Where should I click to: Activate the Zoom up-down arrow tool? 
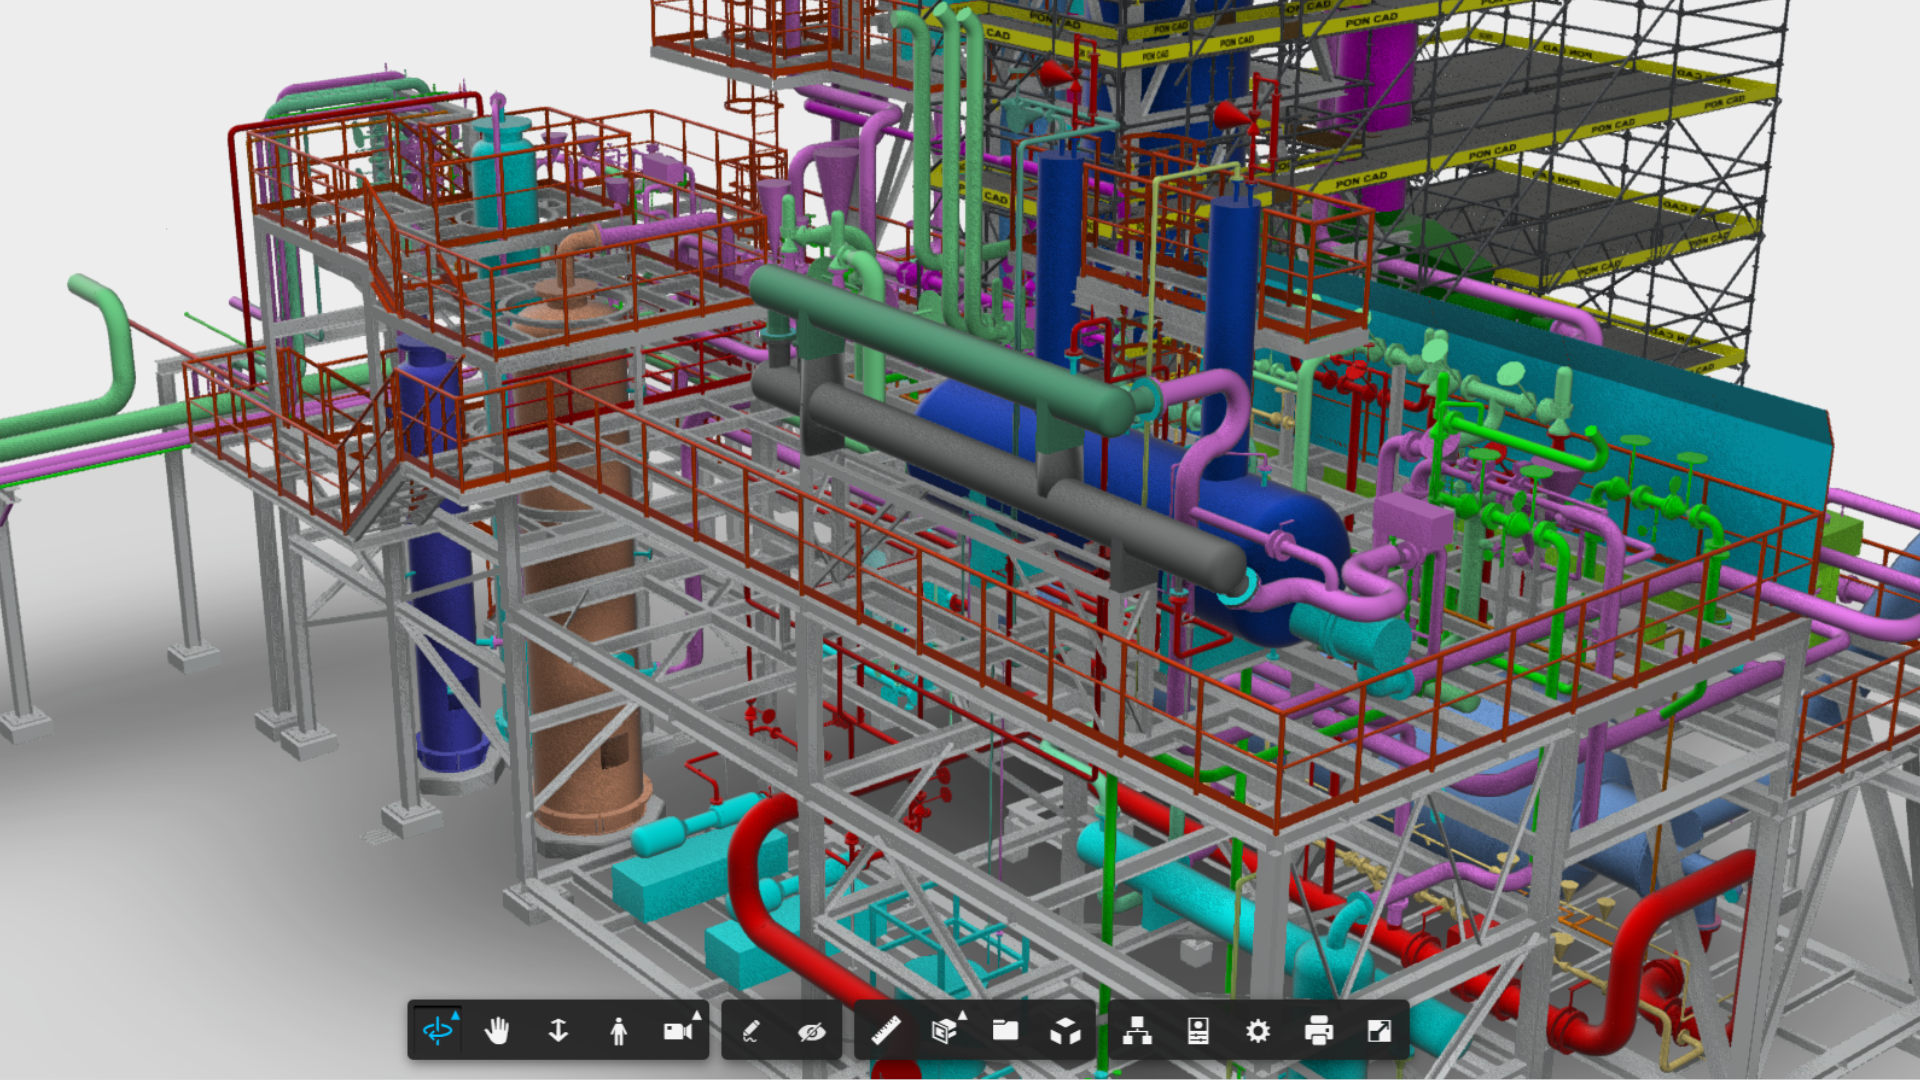(558, 1030)
